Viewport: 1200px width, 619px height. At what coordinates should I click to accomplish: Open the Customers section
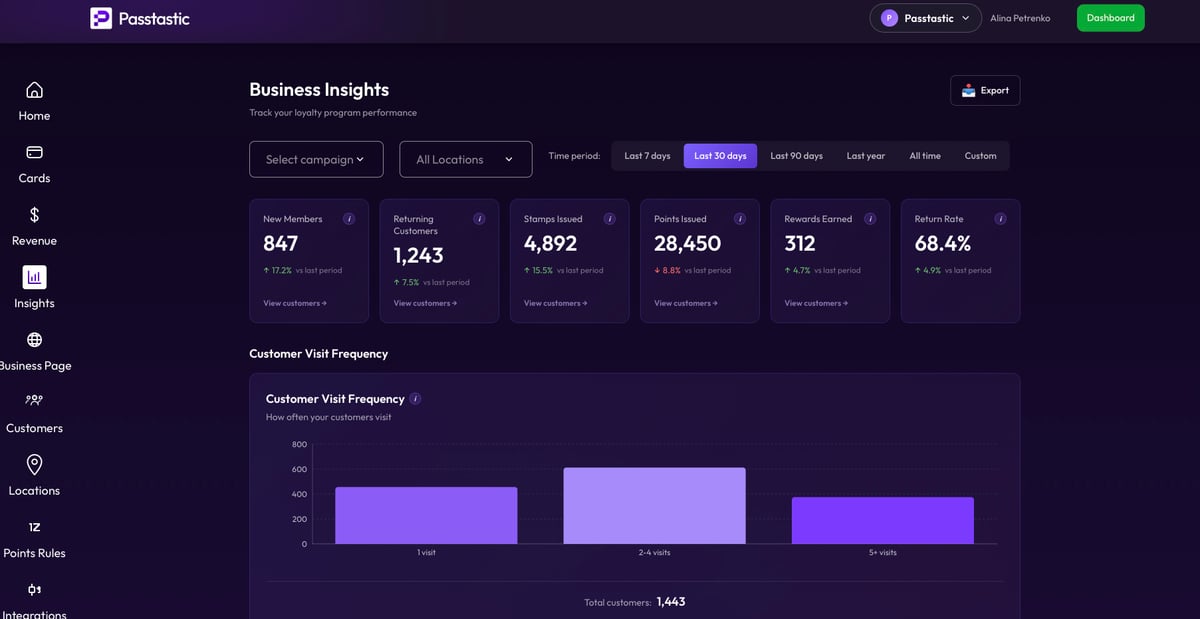pos(34,414)
